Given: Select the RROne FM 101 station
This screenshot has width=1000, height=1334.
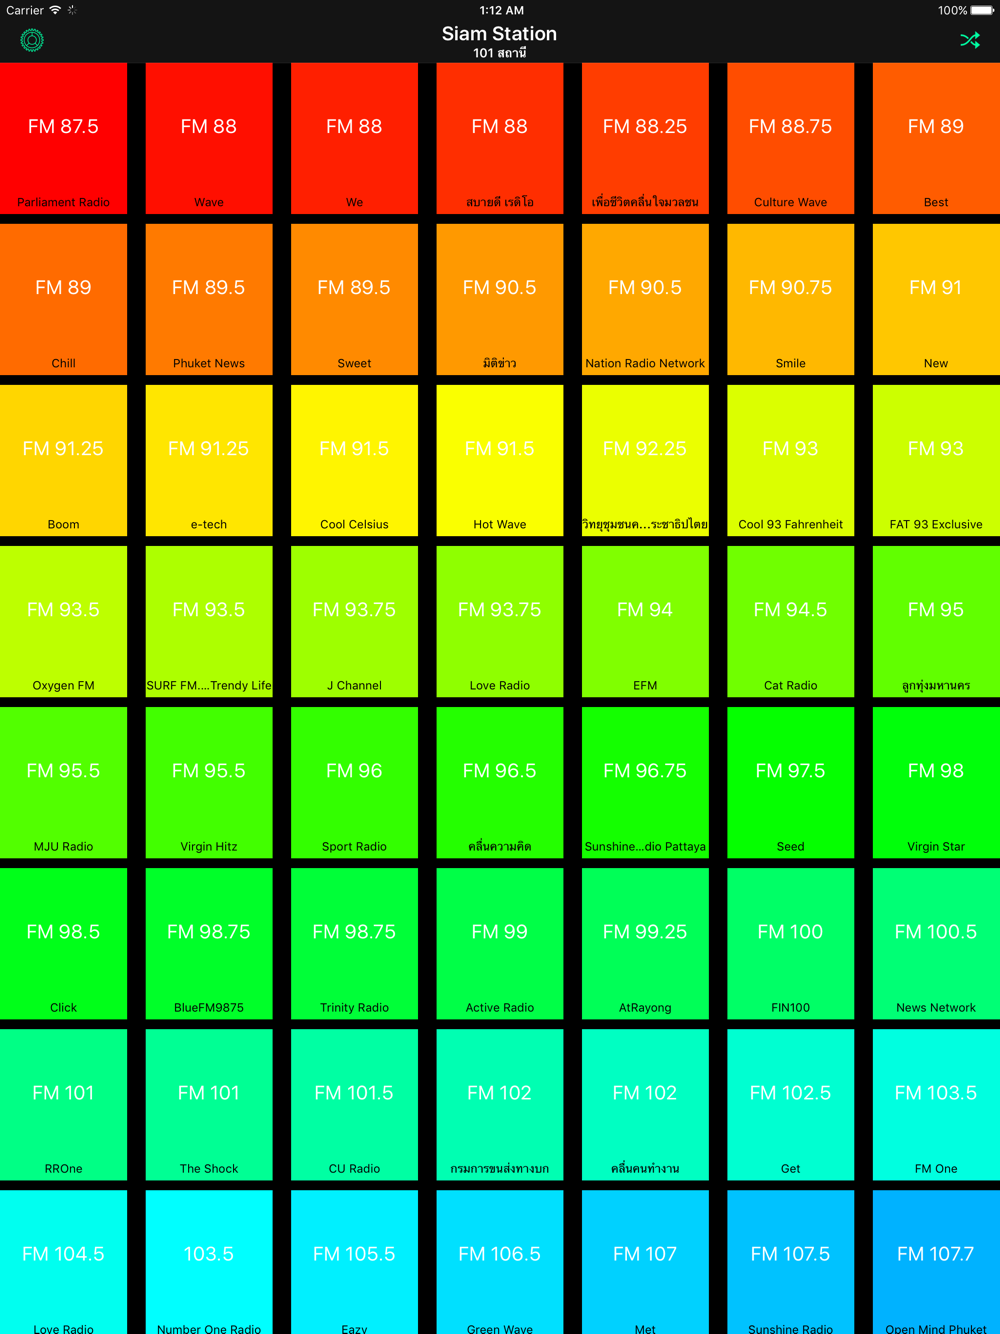Looking at the screenshot, I should coord(63,1104).
